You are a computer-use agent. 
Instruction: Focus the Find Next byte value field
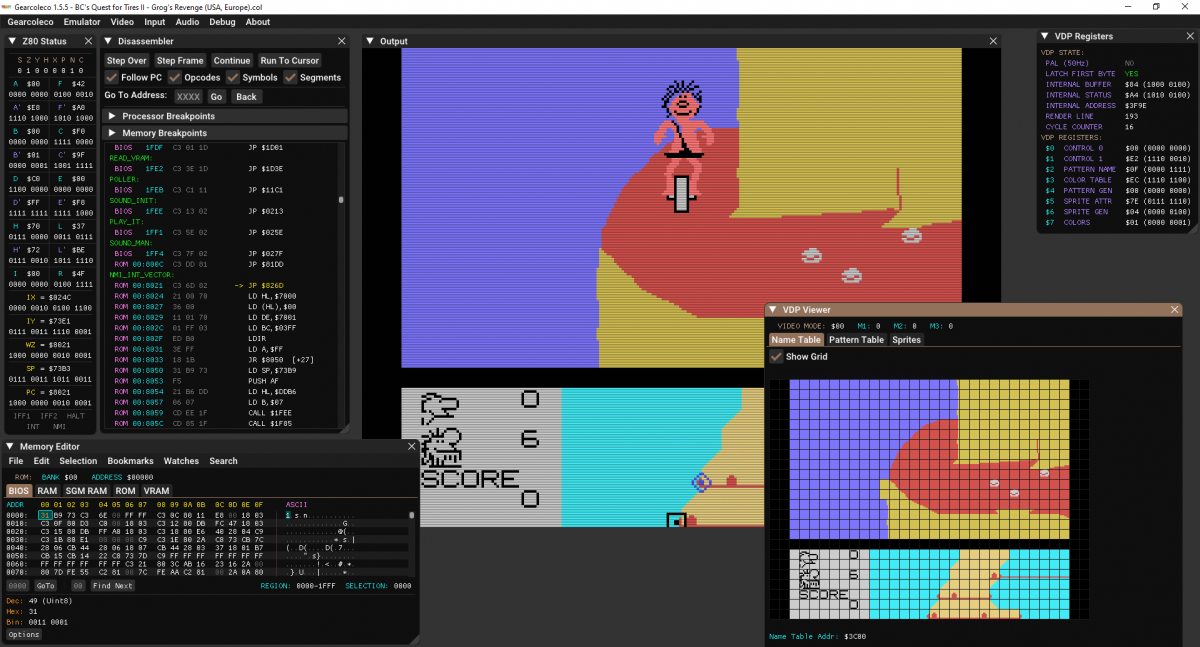tap(78, 586)
